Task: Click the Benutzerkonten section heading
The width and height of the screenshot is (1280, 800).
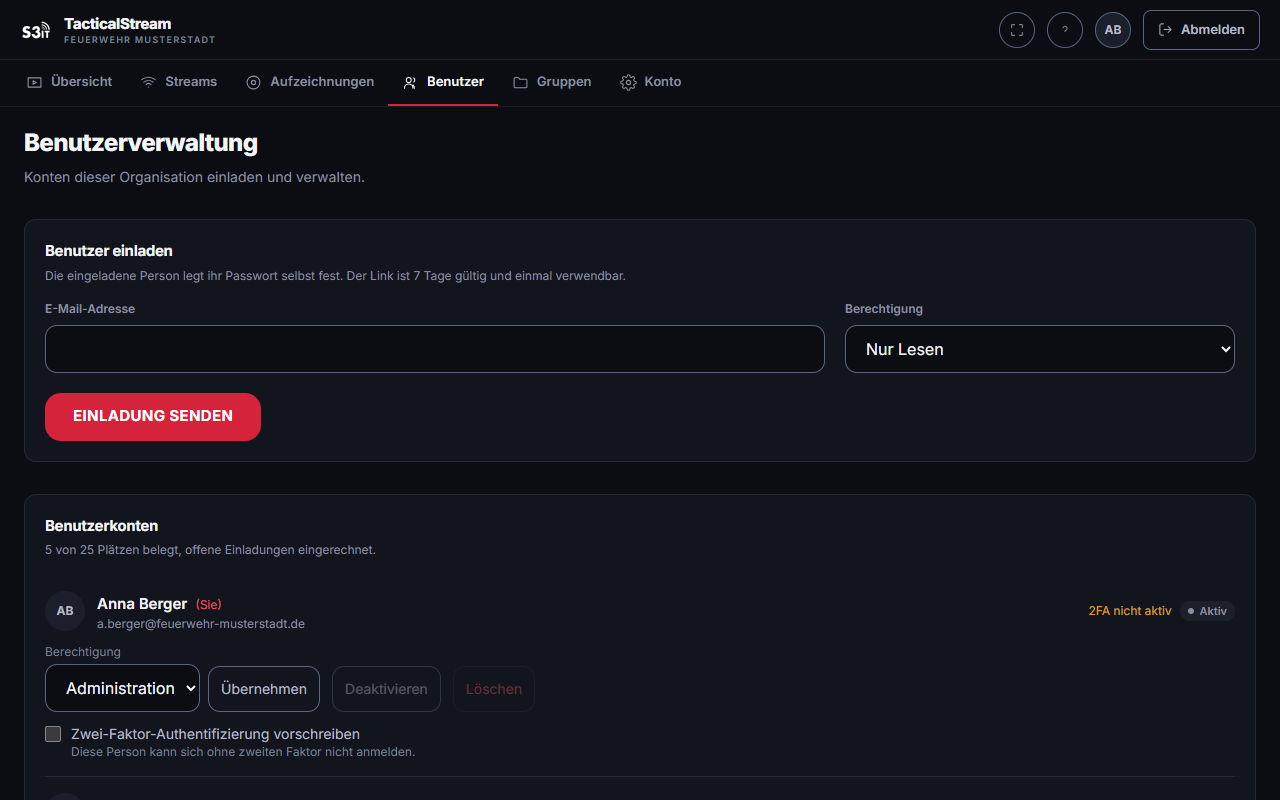Action: [102, 526]
